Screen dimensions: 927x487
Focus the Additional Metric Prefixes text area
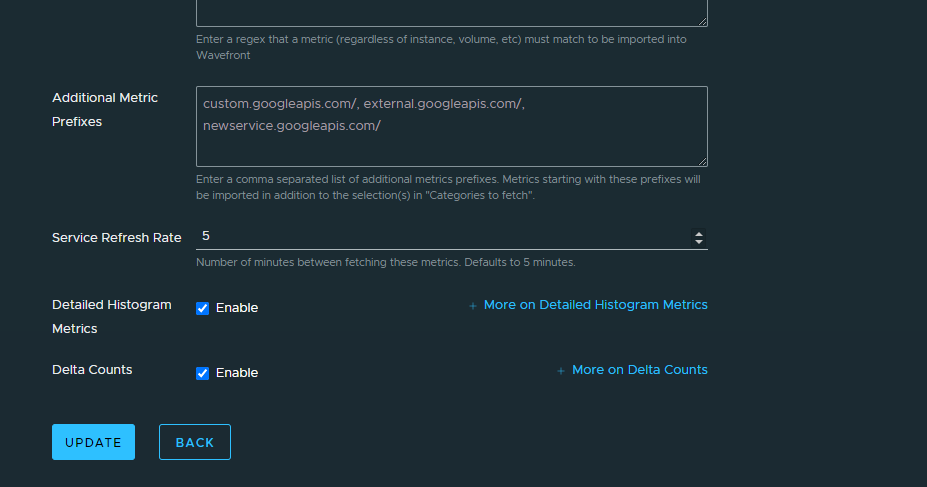(450, 140)
